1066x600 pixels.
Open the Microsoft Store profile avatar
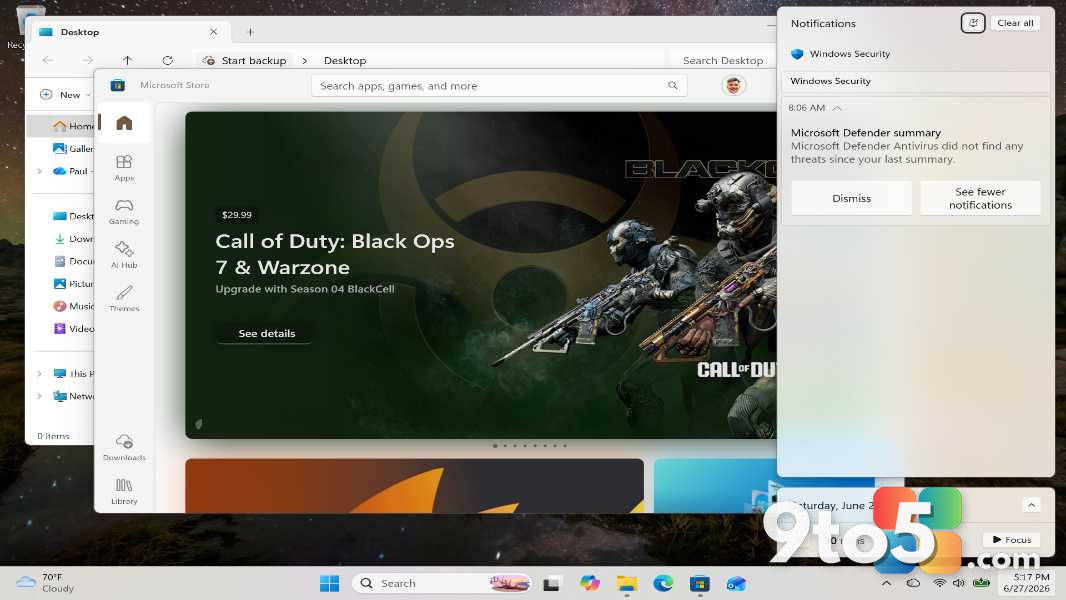click(x=733, y=86)
